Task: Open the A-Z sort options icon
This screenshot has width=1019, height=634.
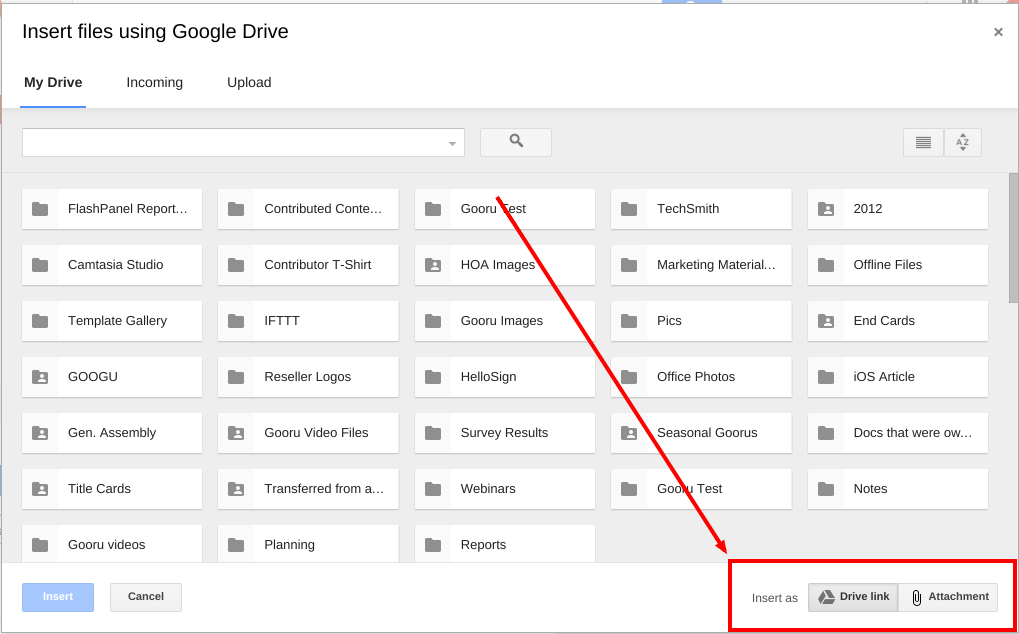Action: [962, 142]
